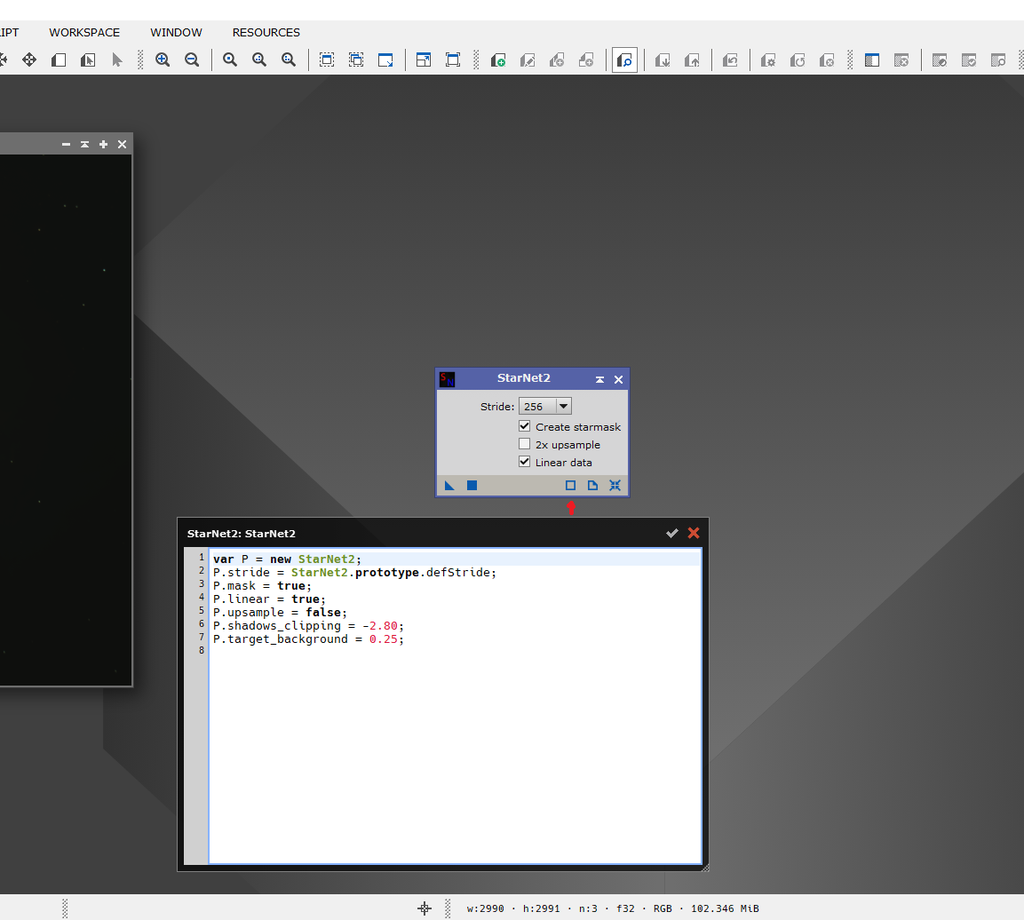Confirm script with gray checkmark icon

(x=672, y=533)
